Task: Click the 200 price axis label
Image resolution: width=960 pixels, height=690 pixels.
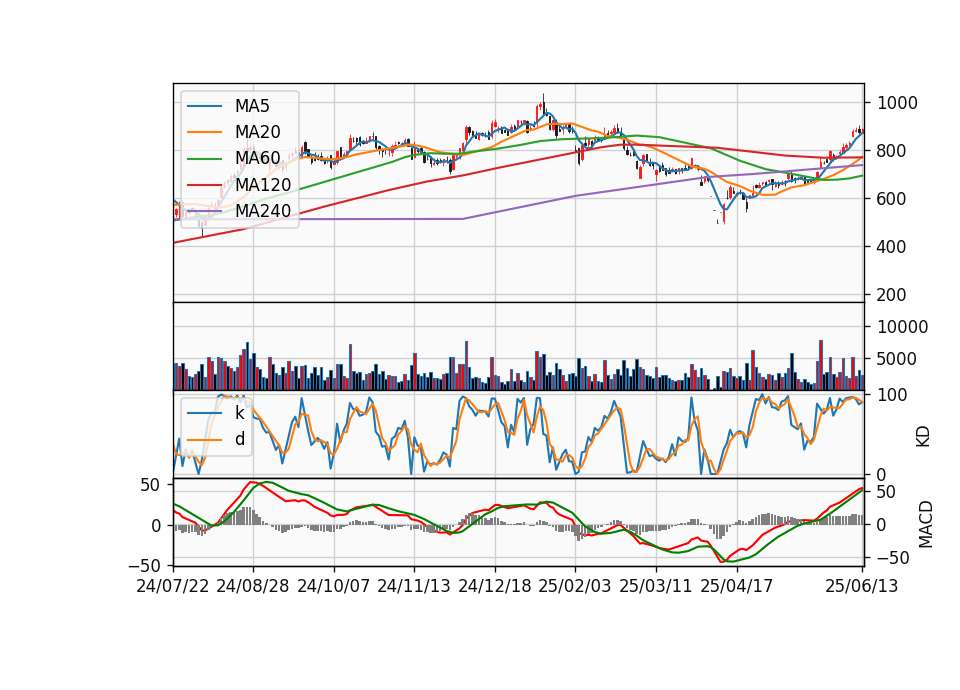Action: [891, 294]
